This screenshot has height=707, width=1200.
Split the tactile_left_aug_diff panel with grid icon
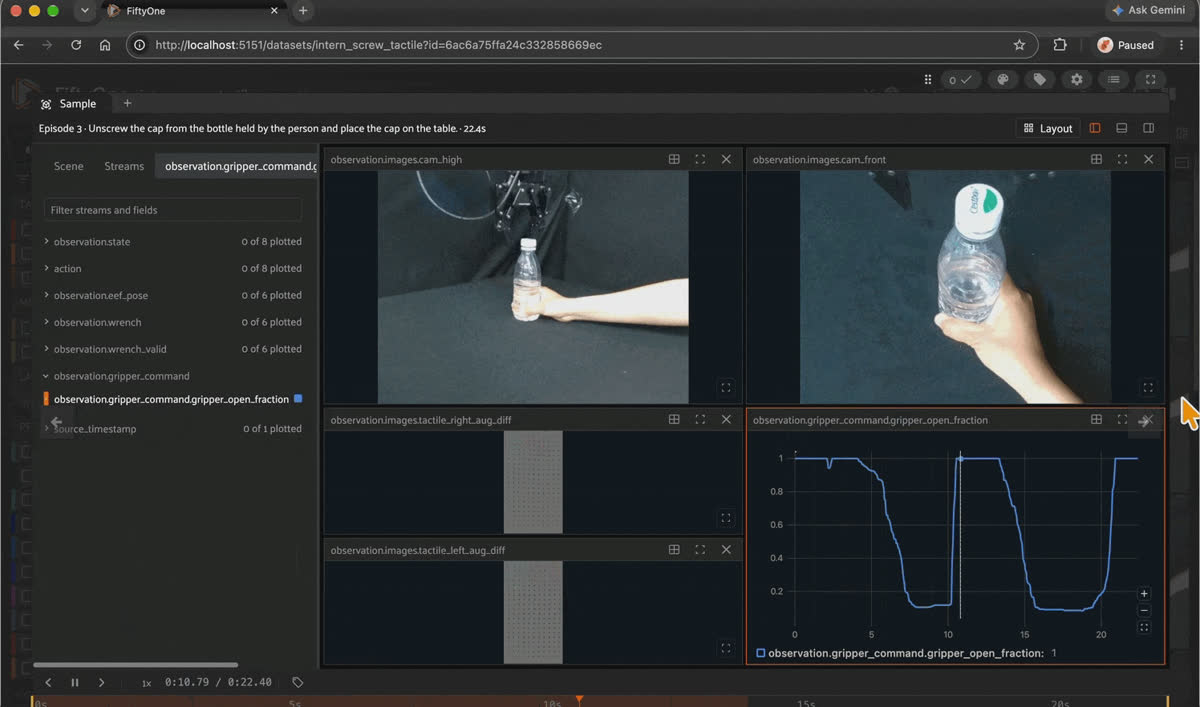674,550
